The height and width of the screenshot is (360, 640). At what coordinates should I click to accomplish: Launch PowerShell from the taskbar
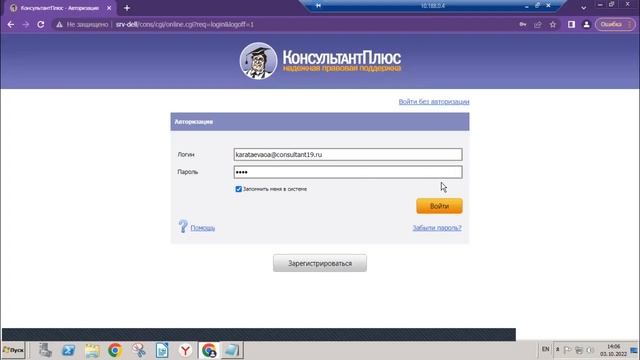click(69, 350)
